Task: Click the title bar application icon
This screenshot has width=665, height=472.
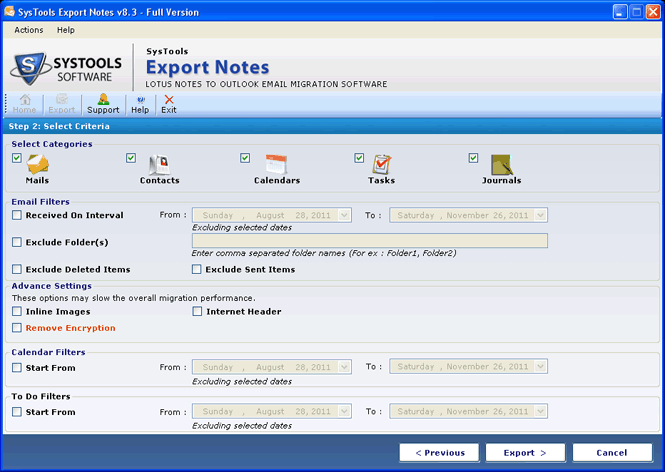Action: tap(9, 11)
